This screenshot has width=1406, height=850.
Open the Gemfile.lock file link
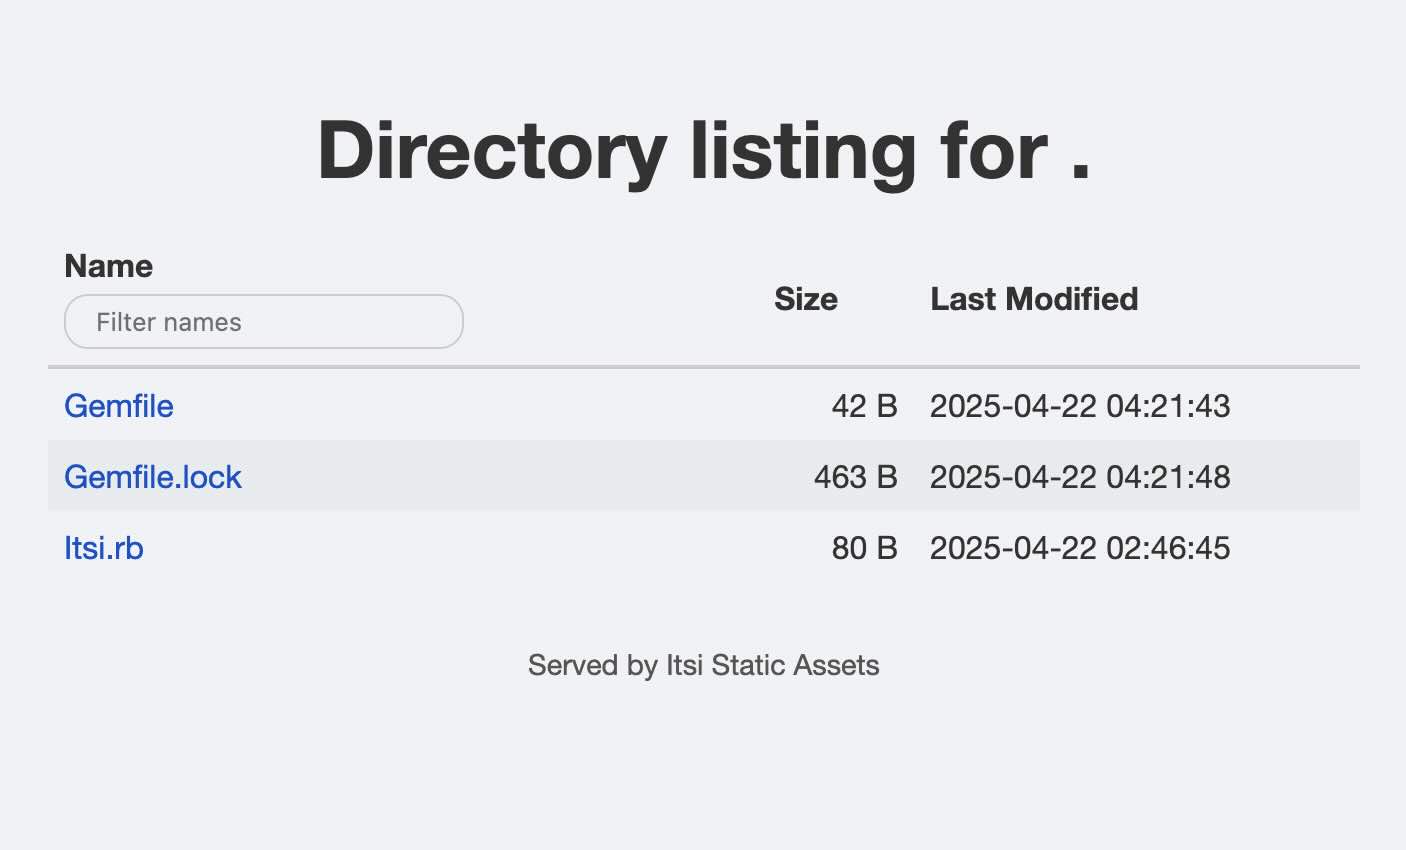tap(152, 477)
